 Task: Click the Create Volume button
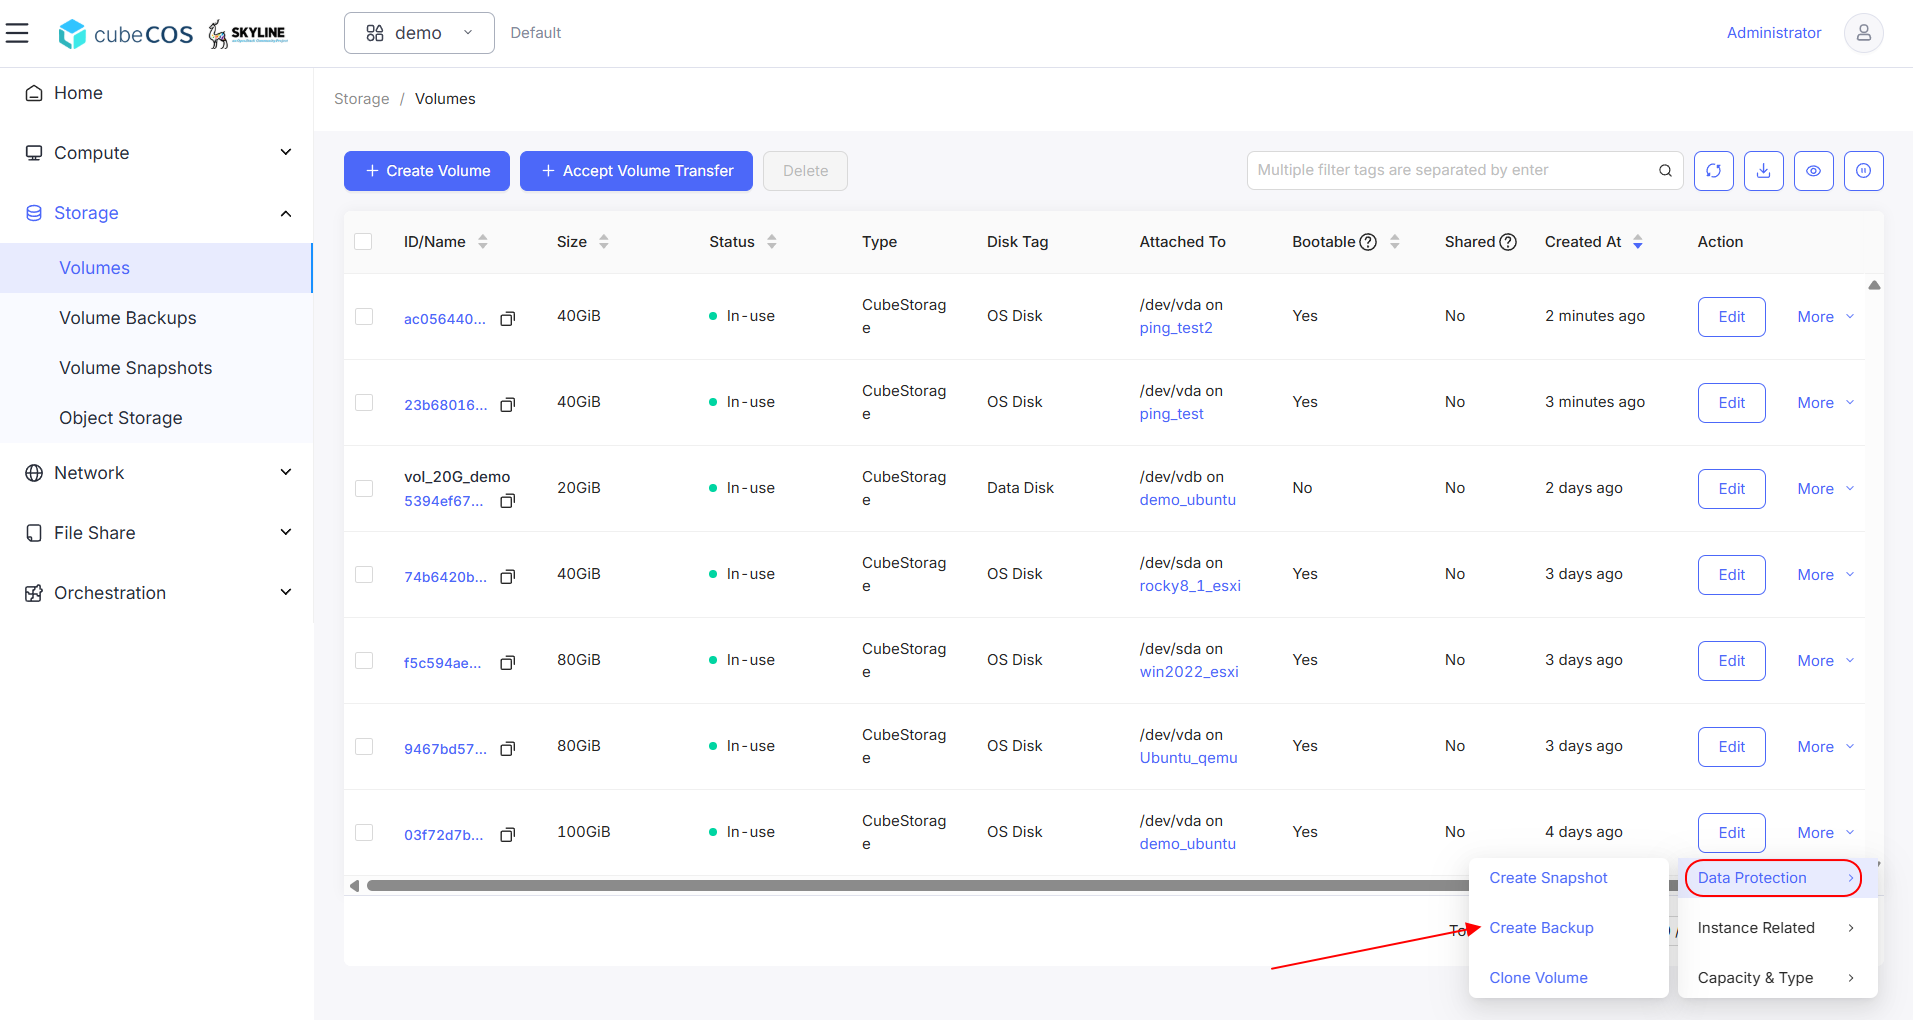click(427, 171)
